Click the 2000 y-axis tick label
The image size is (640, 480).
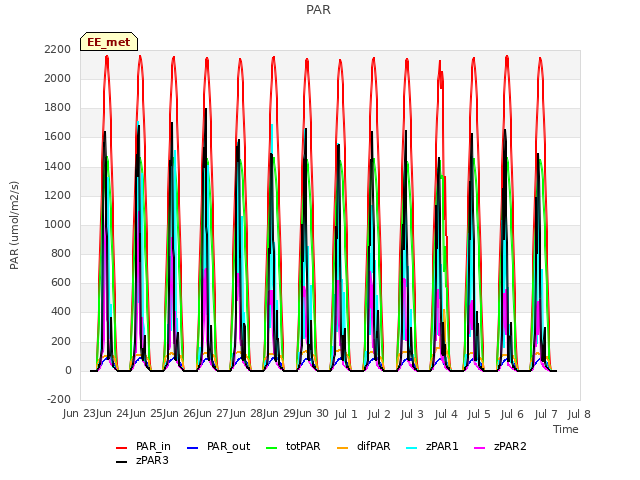point(58,78)
